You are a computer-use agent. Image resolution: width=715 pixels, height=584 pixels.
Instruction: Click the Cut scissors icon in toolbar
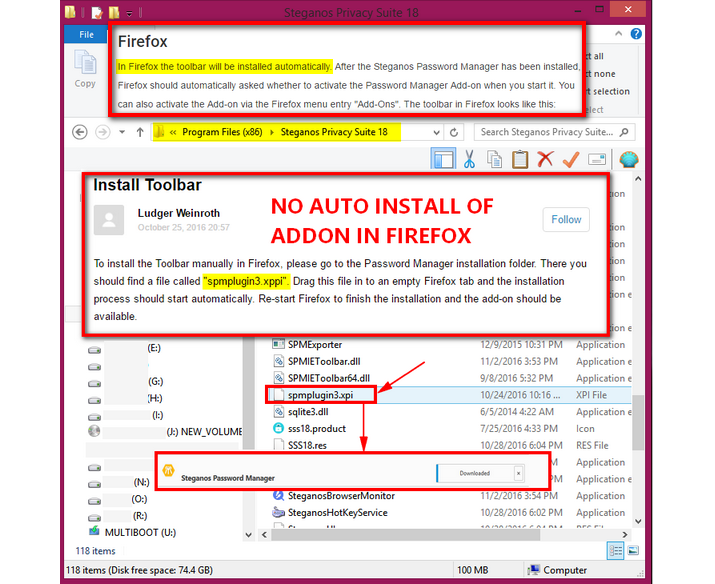(x=468, y=159)
